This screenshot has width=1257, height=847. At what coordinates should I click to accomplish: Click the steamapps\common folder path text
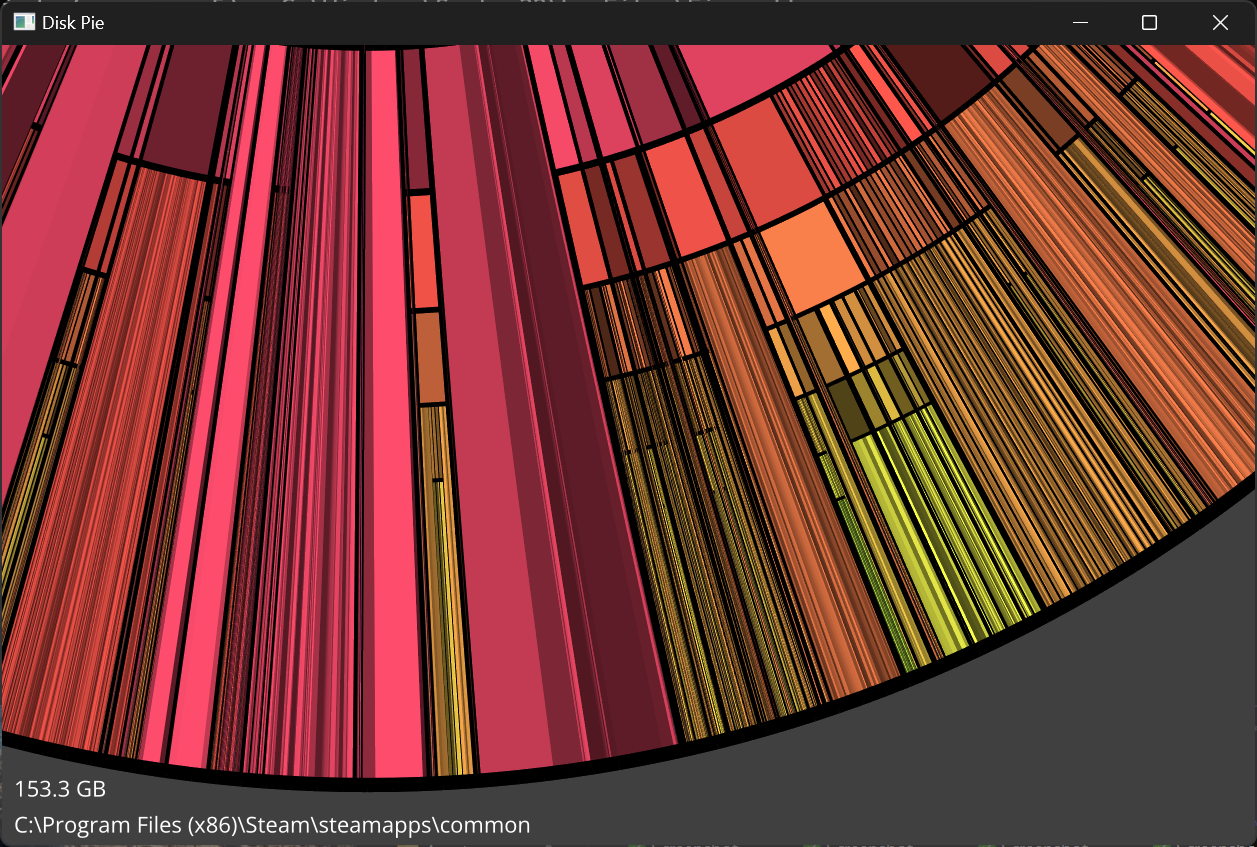(272, 825)
